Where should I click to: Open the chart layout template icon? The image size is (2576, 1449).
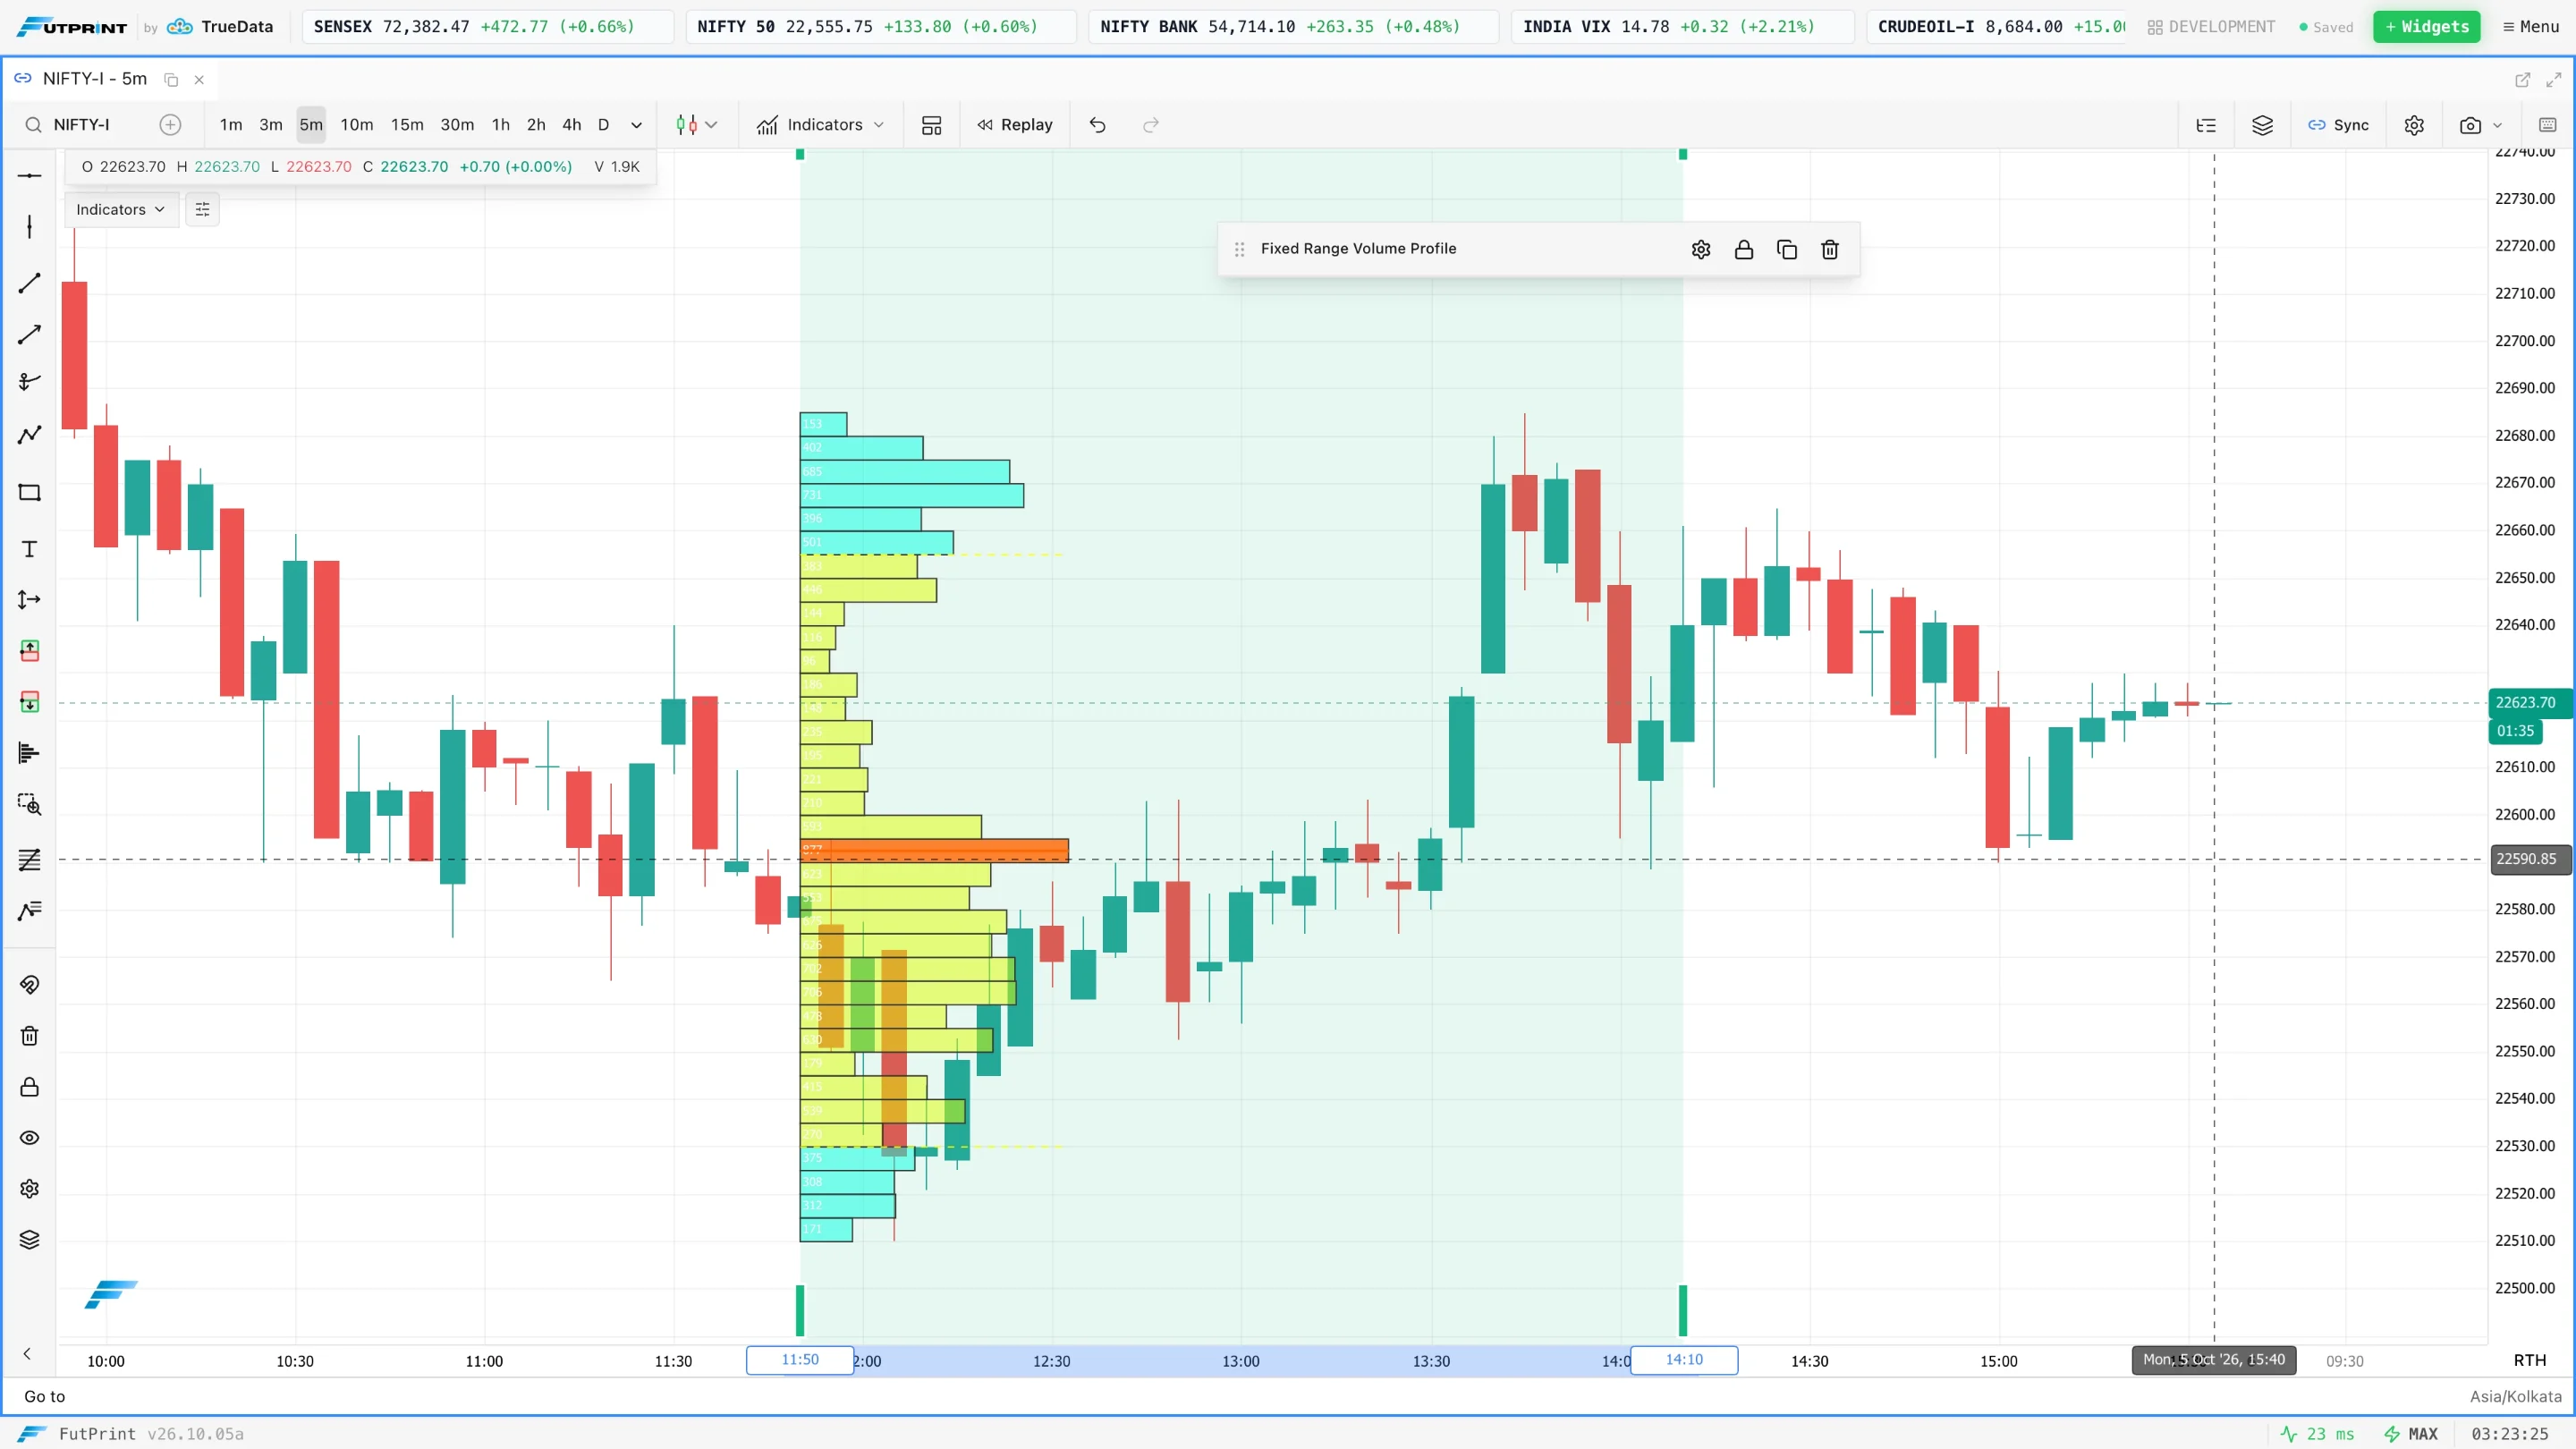(932, 125)
